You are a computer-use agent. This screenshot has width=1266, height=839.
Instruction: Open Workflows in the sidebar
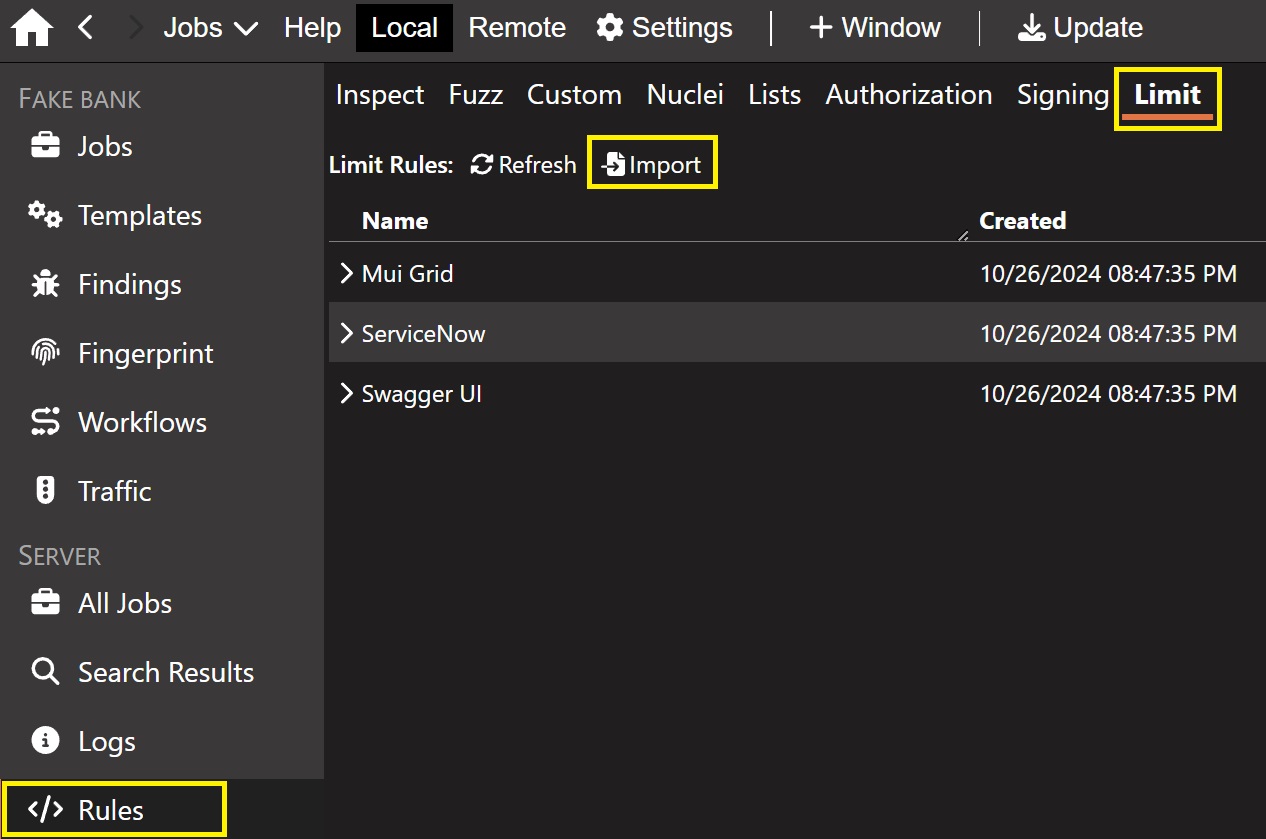pos(142,423)
